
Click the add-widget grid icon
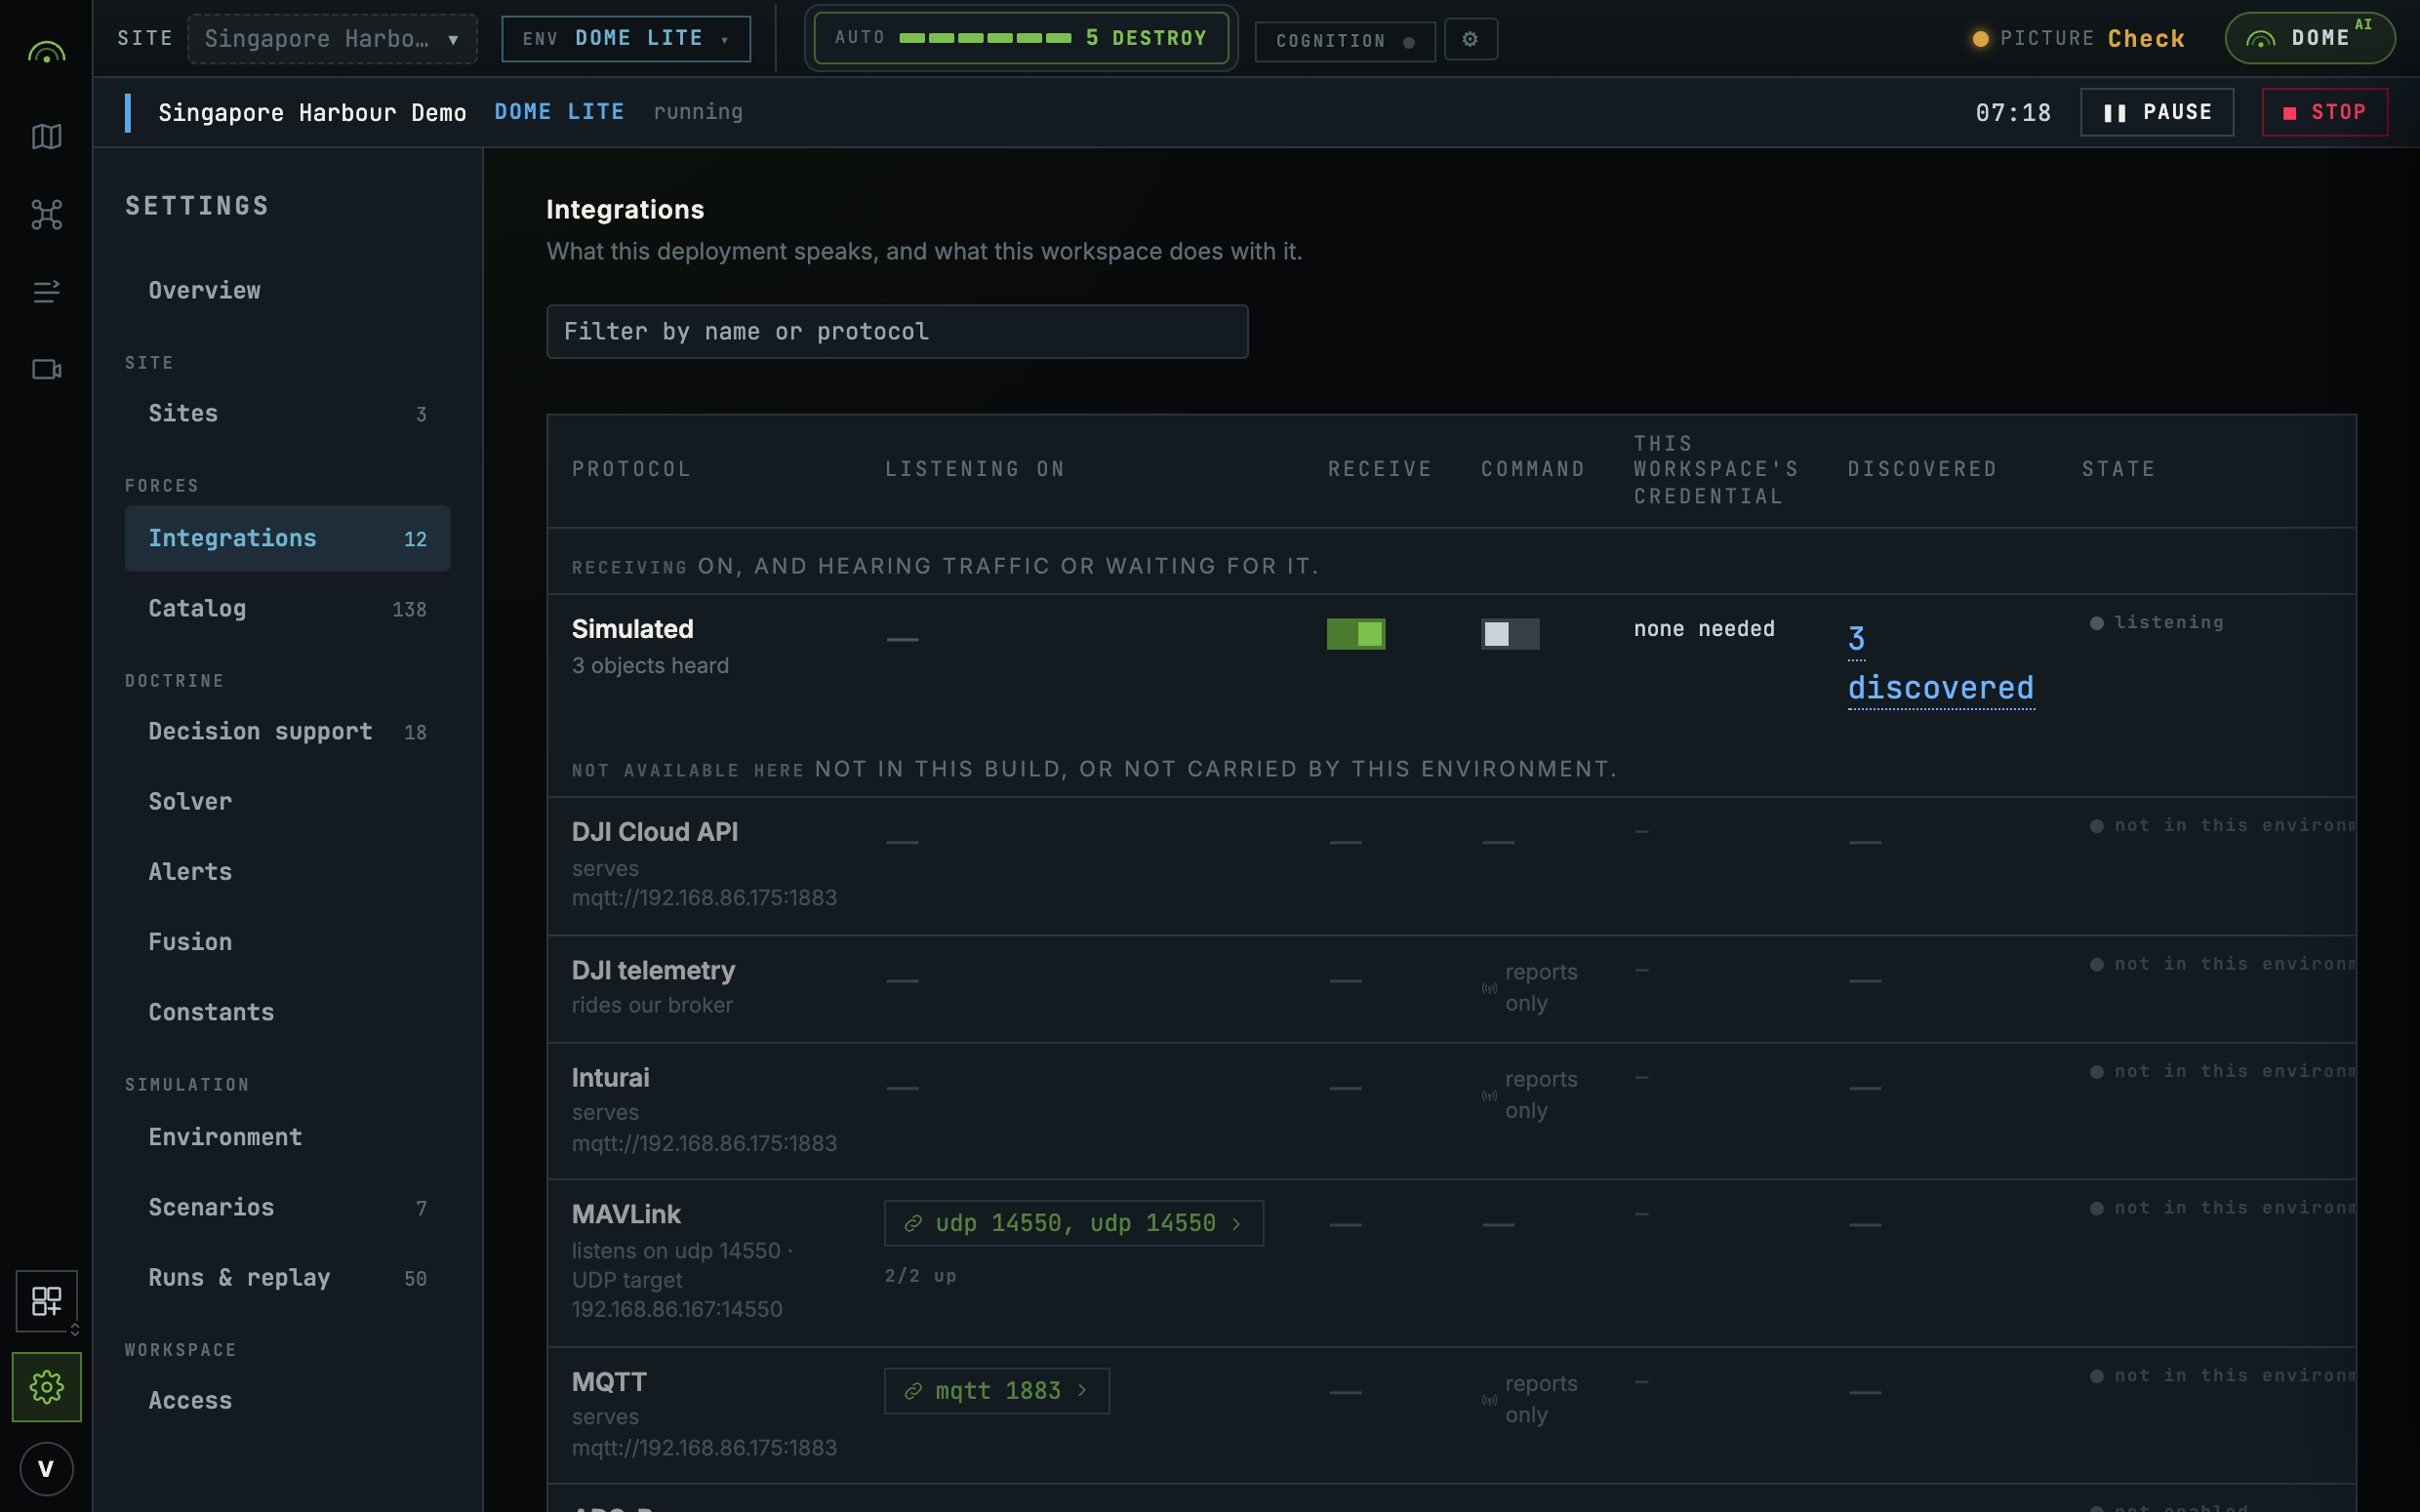click(46, 1300)
